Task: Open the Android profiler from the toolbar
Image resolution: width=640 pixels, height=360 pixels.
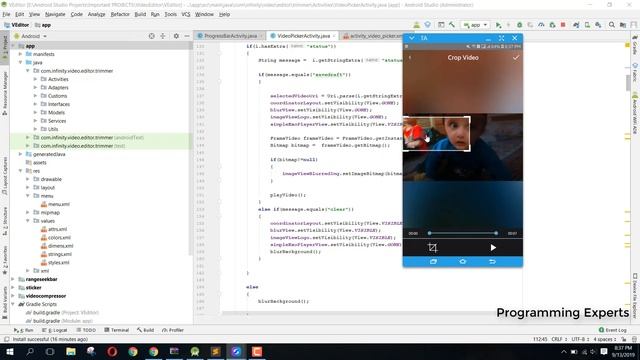Action: coord(541,25)
